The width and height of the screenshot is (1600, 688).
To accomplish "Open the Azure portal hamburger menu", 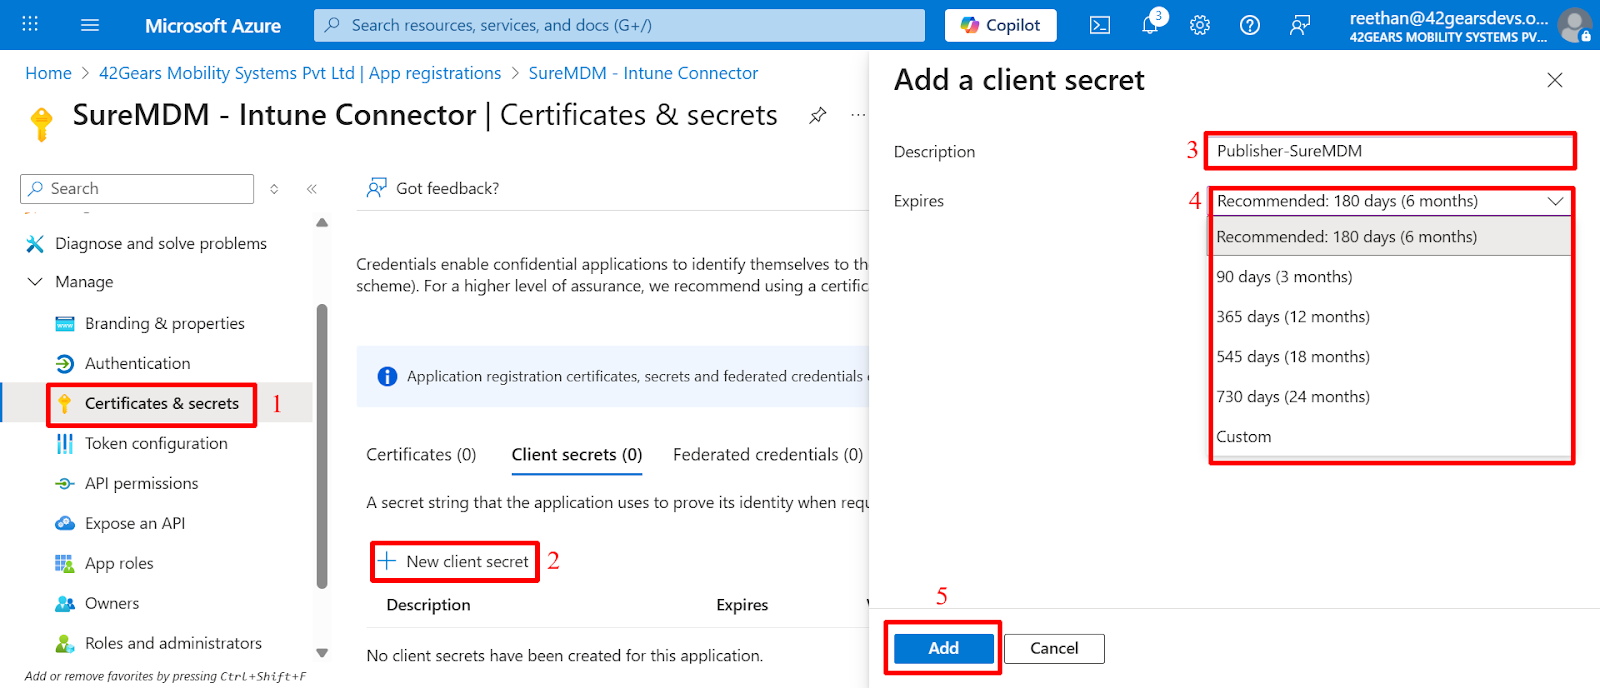I will coord(90,25).
